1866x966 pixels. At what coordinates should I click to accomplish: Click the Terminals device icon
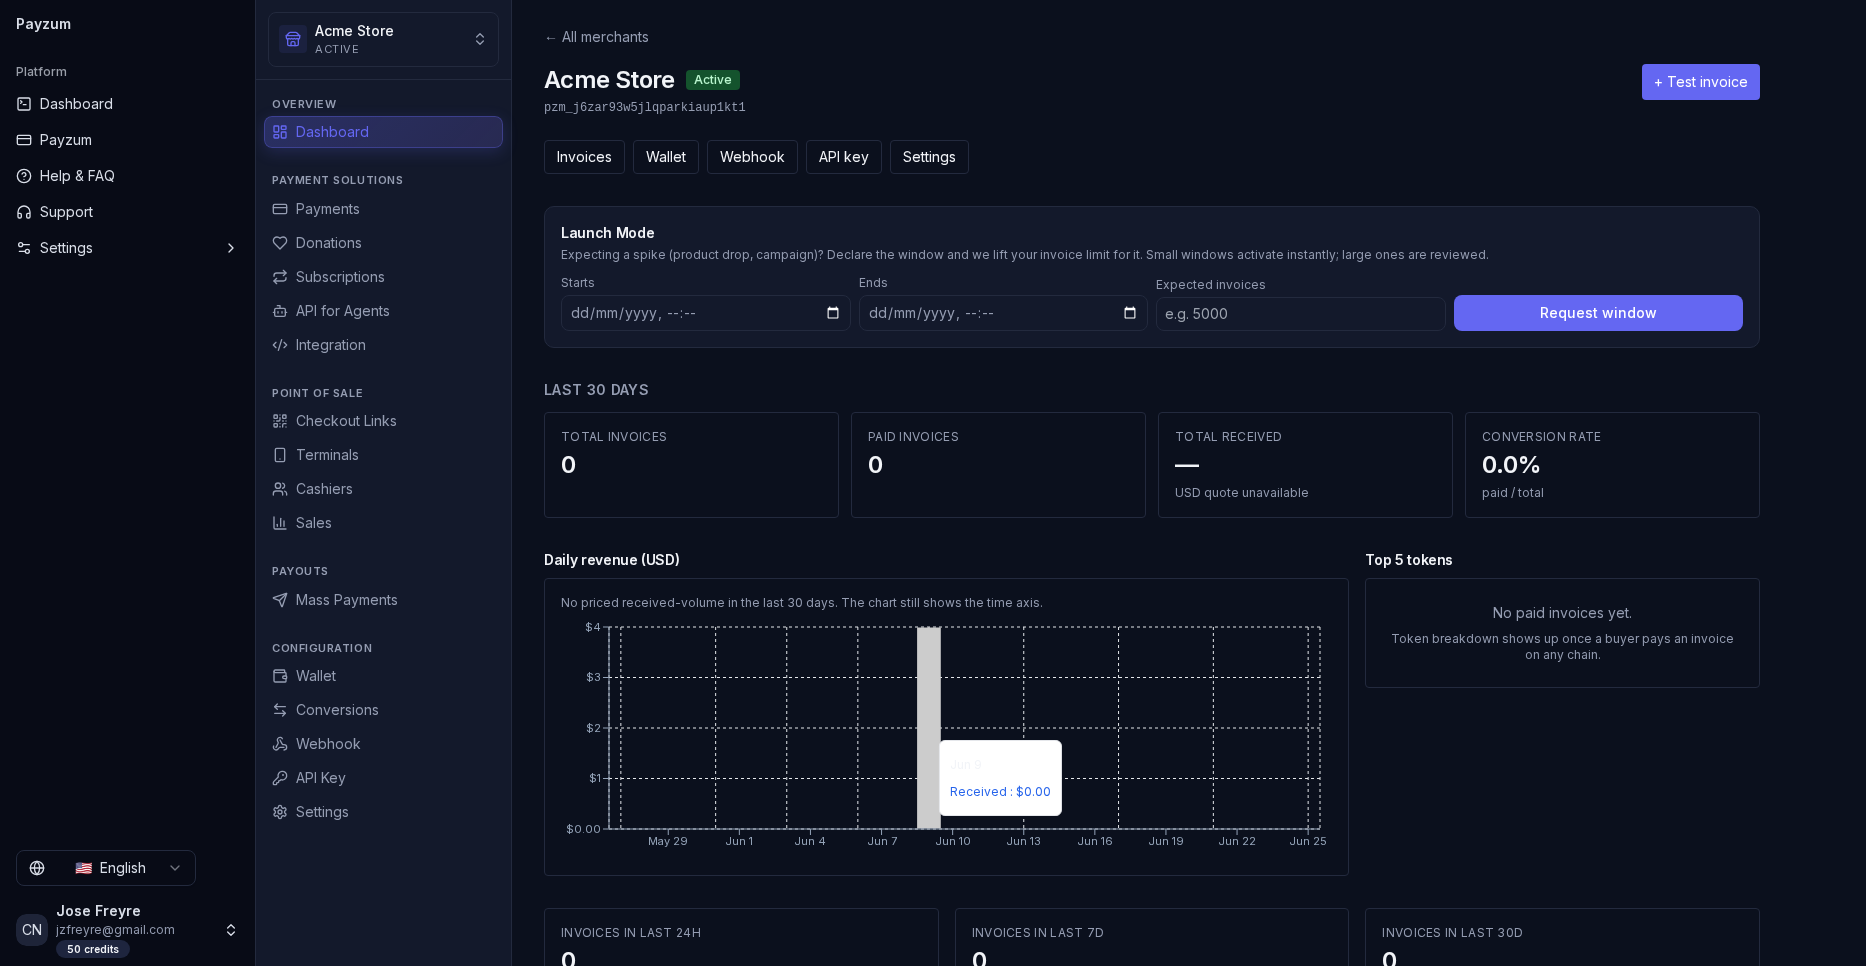[x=280, y=455]
